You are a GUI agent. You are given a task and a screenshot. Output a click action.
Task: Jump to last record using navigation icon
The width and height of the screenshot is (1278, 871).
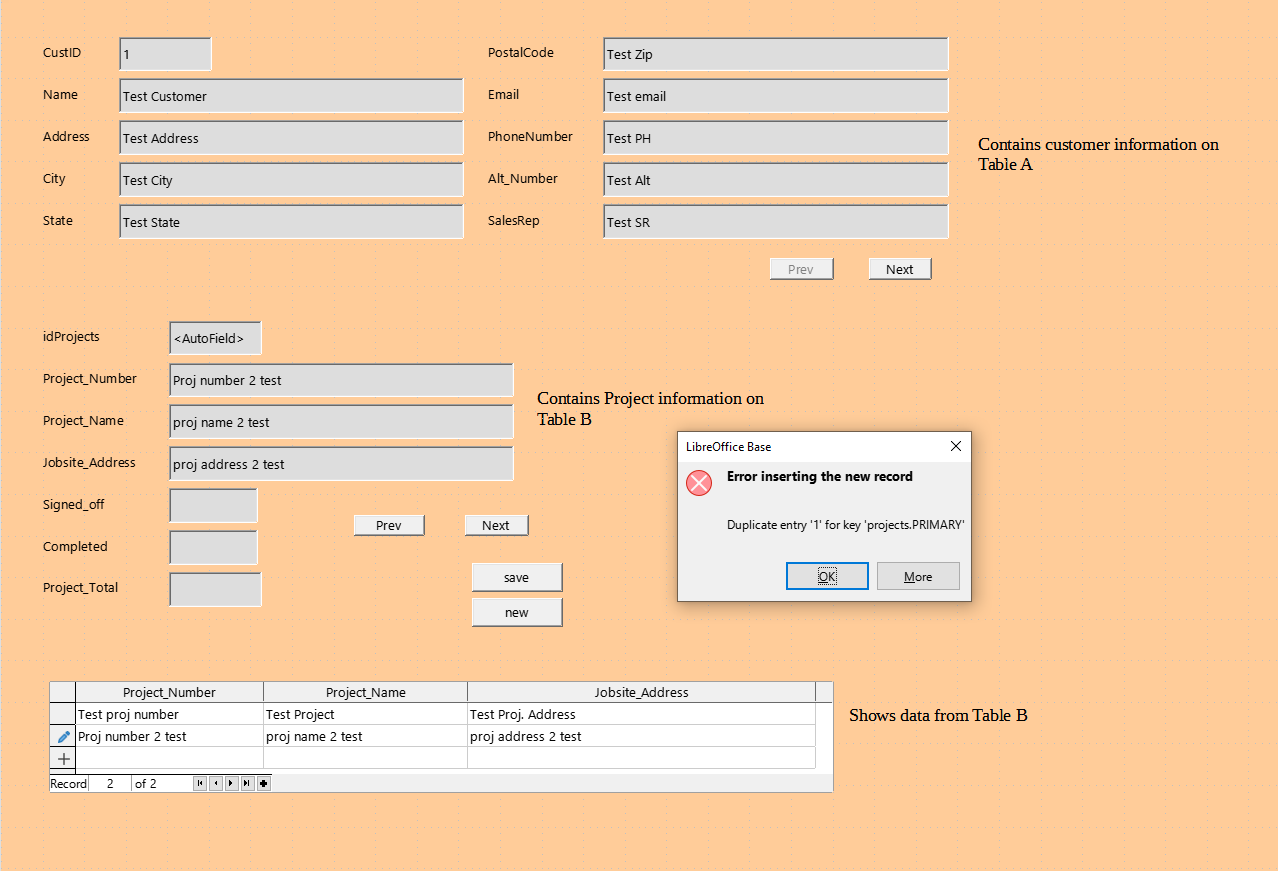tap(246, 783)
